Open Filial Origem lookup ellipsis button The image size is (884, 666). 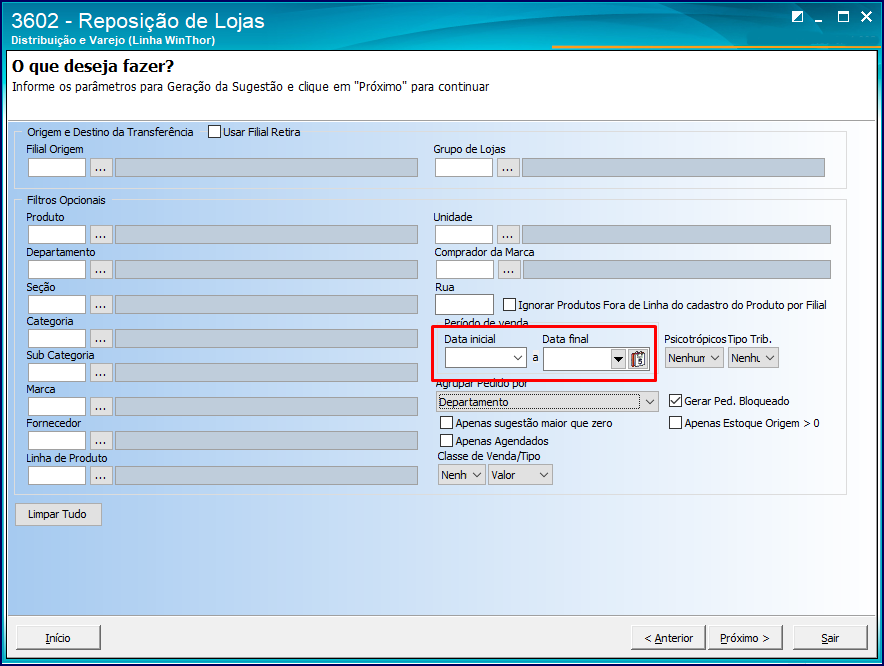[101, 168]
